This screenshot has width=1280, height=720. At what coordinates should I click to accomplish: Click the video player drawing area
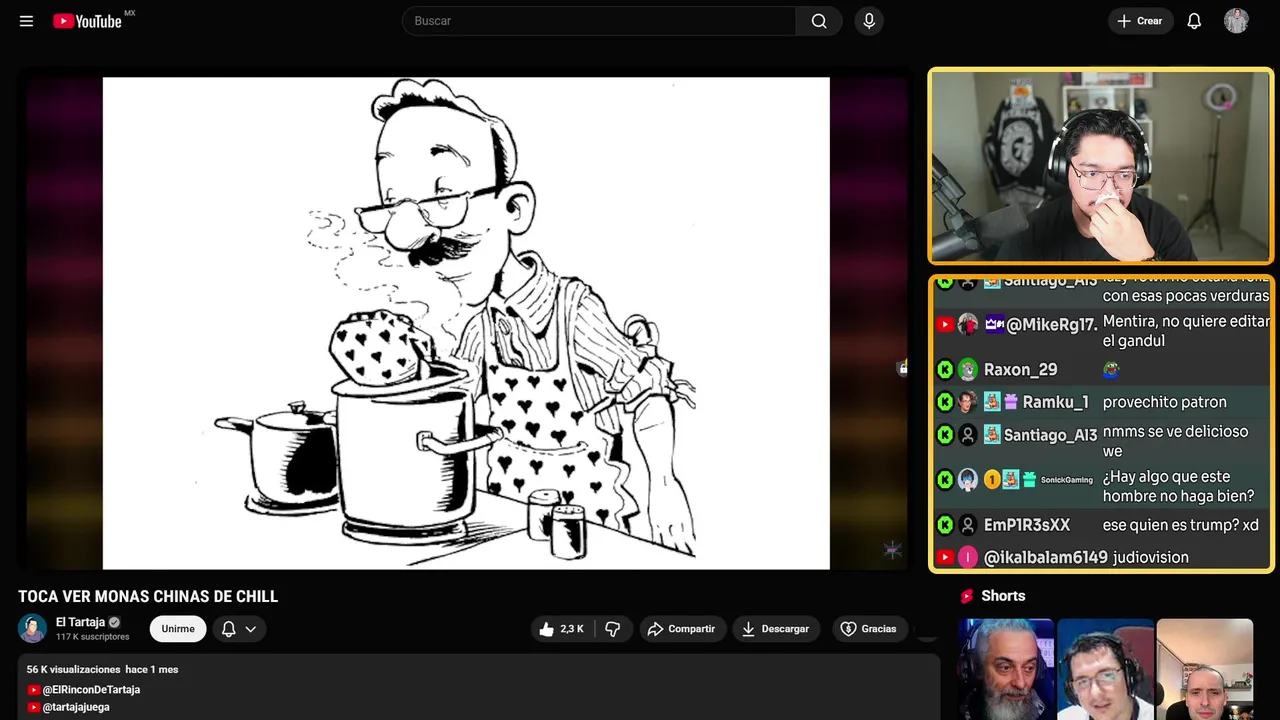(466, 323)
